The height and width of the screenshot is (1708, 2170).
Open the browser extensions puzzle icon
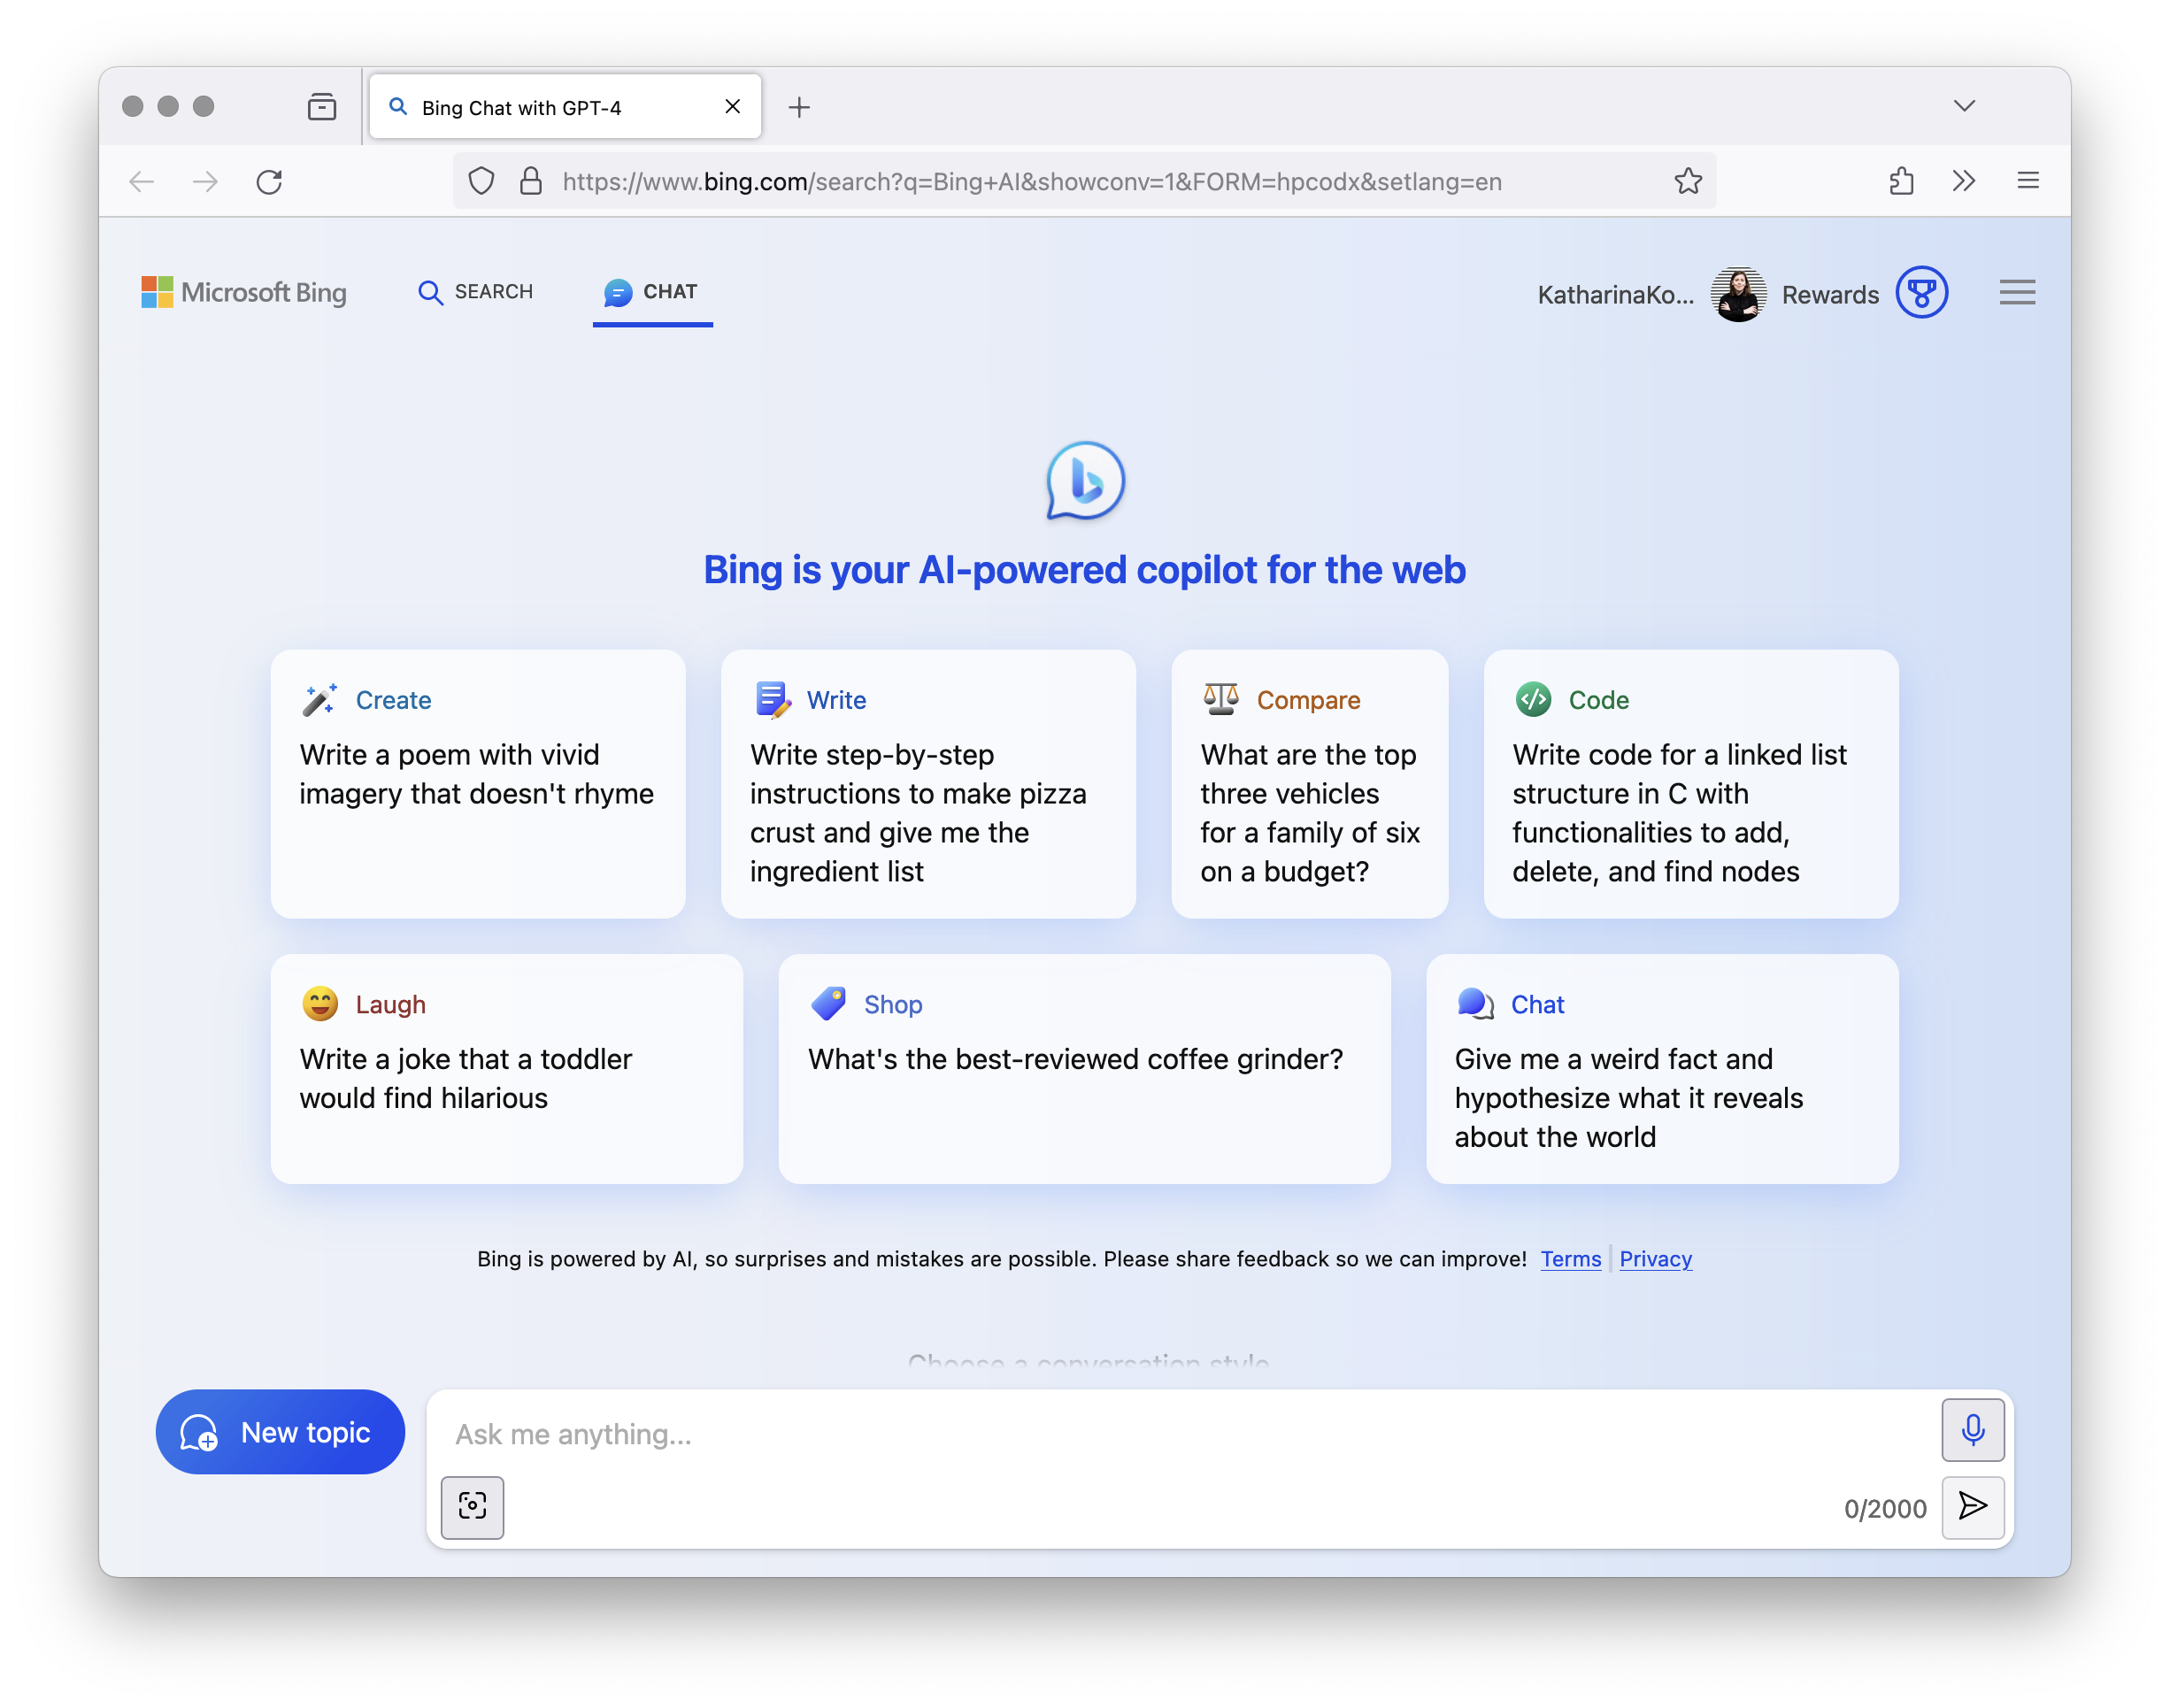(x=1901, y=181)
